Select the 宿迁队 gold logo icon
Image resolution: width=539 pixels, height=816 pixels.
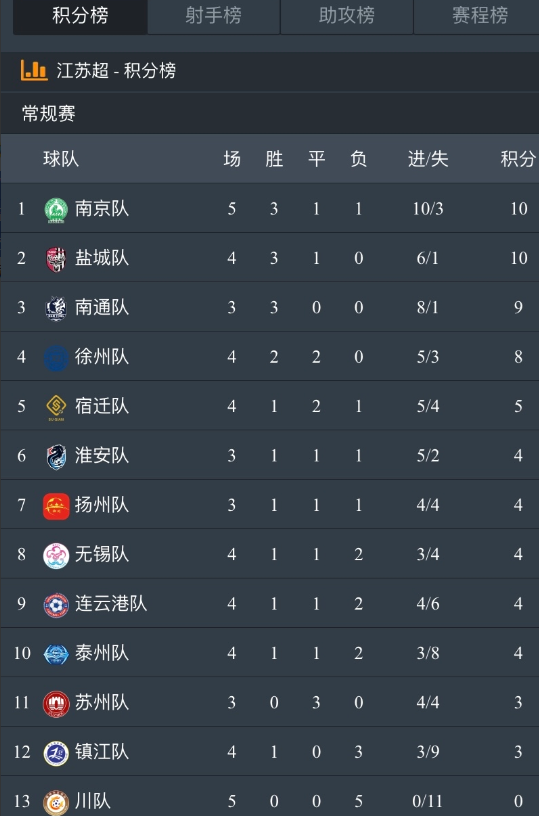(56, 408)
